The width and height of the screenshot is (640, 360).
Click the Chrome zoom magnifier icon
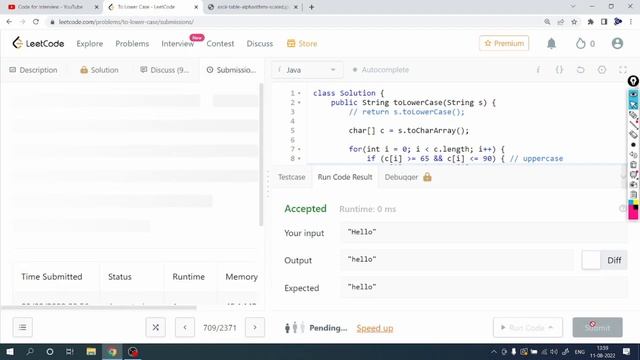pos(547,22)
